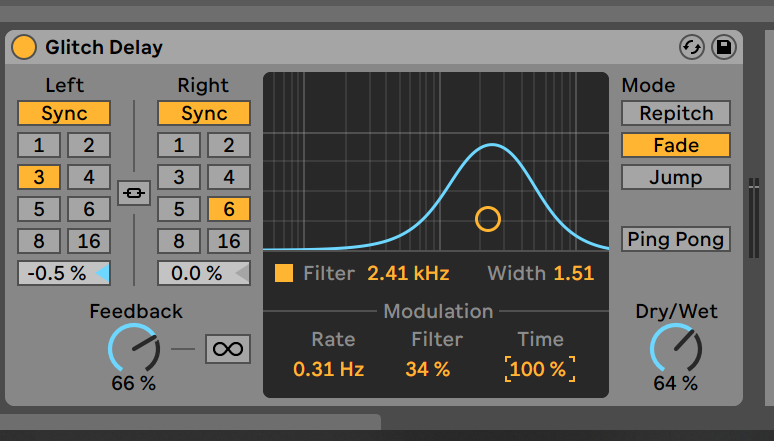Viewport: 774px width, 441px height.
Task: Set Right delay to 4 sixteenths
Action: pyautogui.click(x=229, y=177)
